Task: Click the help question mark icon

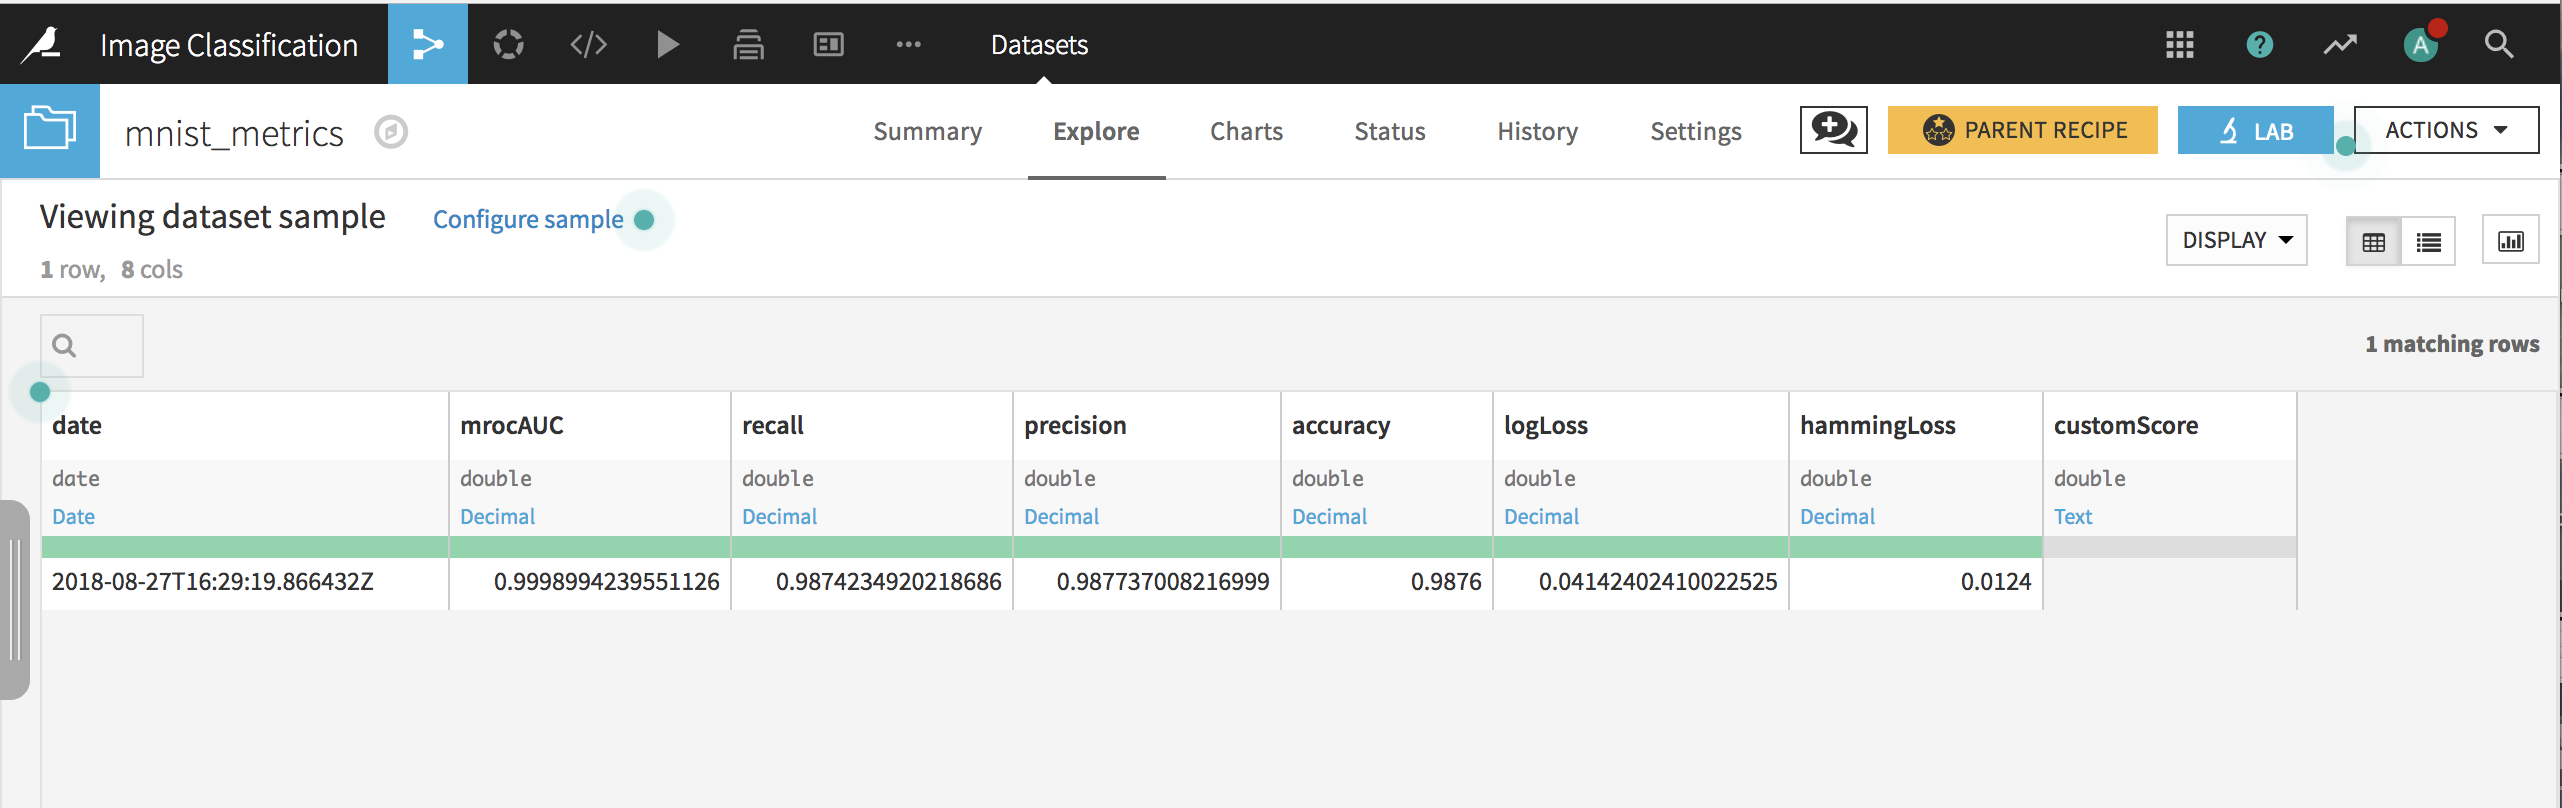Action: pyautogui.click(x=2259, y=44)
